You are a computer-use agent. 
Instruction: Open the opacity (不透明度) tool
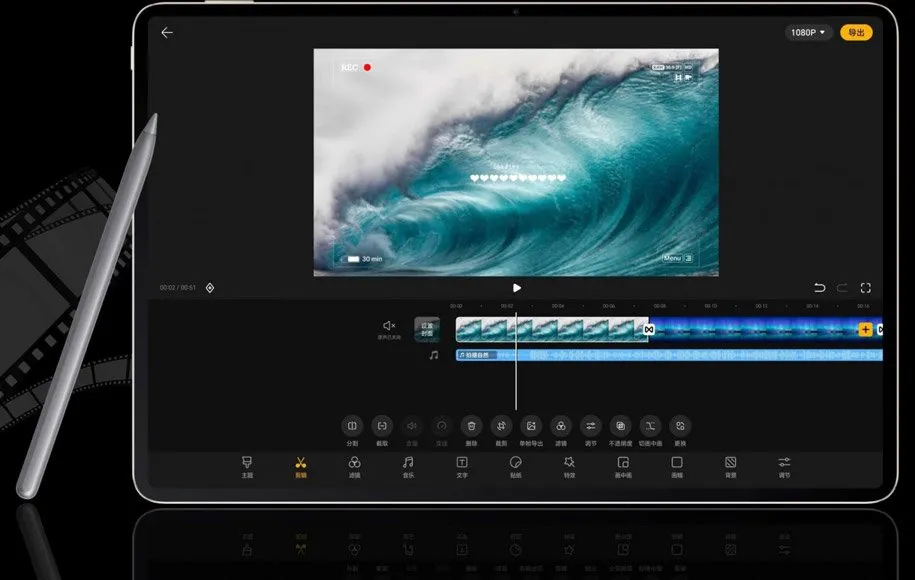620,426
